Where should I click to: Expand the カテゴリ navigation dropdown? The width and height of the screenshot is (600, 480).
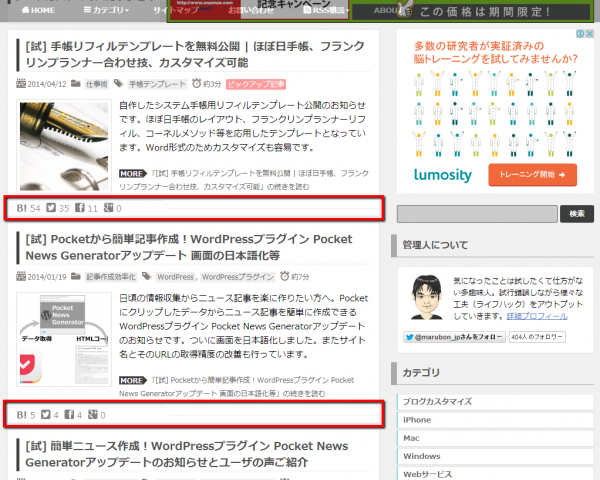[106, 10]
